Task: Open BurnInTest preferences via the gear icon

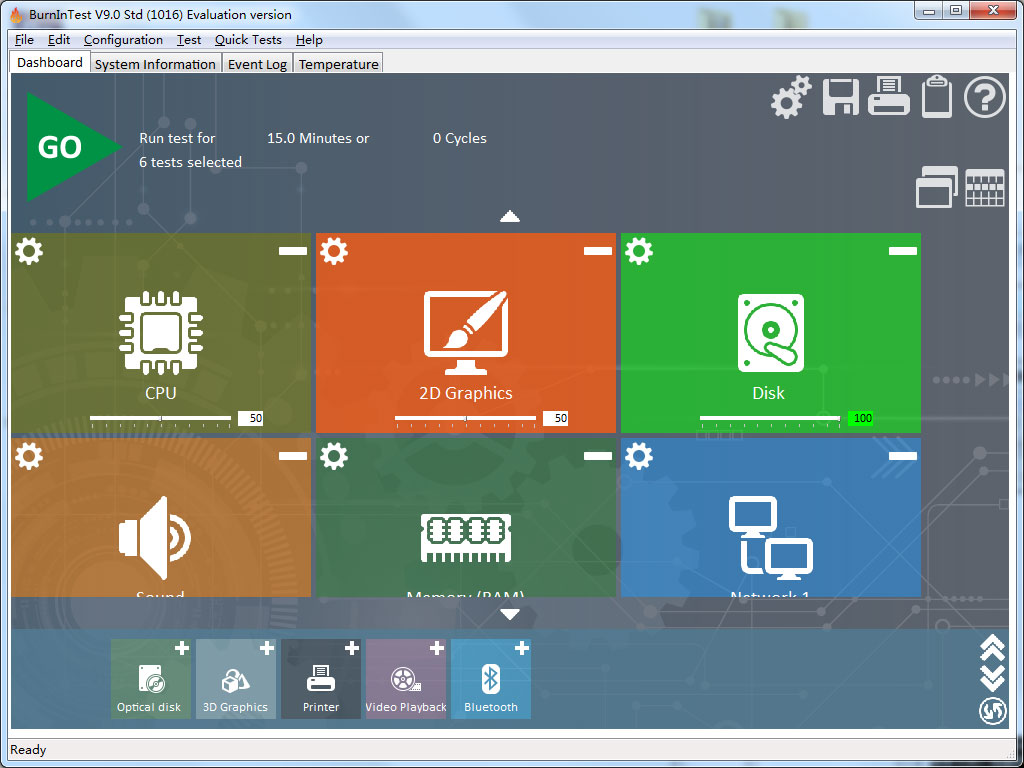Action: (789, 97)
